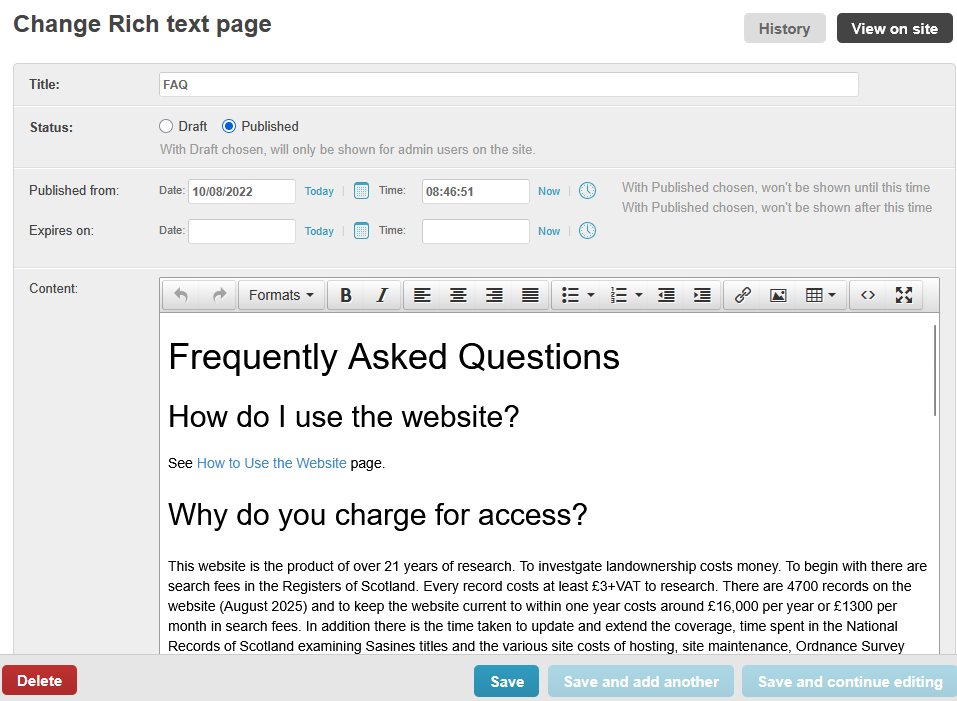Expand bullet list style options
Screen dimensions: 957x701
(x=591, y=295)
